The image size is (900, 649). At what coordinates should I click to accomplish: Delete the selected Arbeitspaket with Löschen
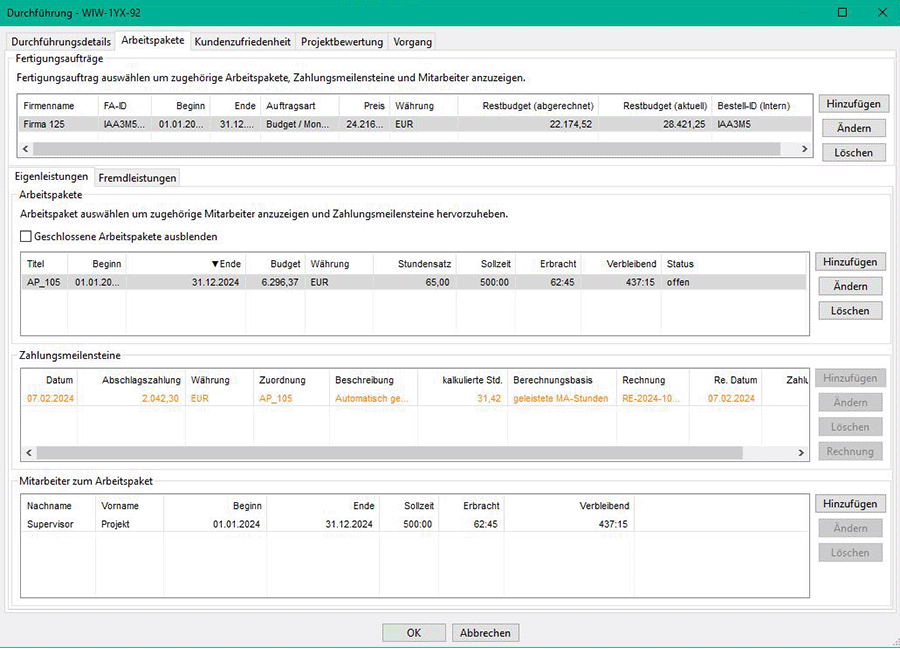[849, 311]
